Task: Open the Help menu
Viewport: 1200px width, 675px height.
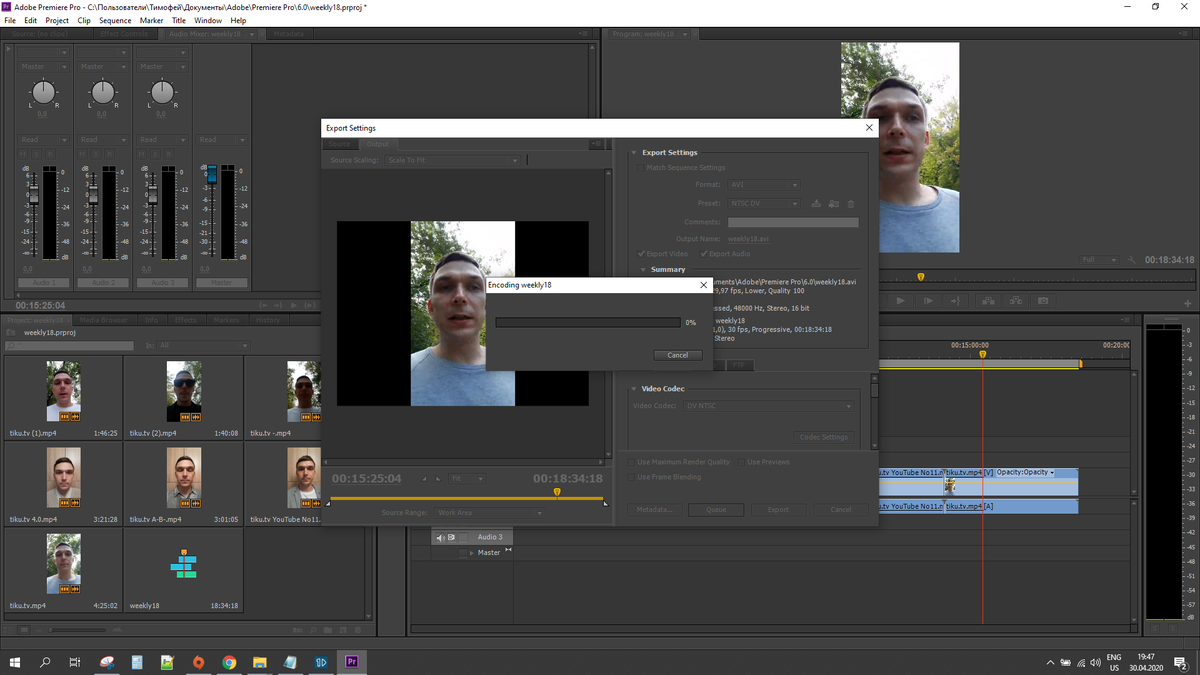Action: coord(238,20)
